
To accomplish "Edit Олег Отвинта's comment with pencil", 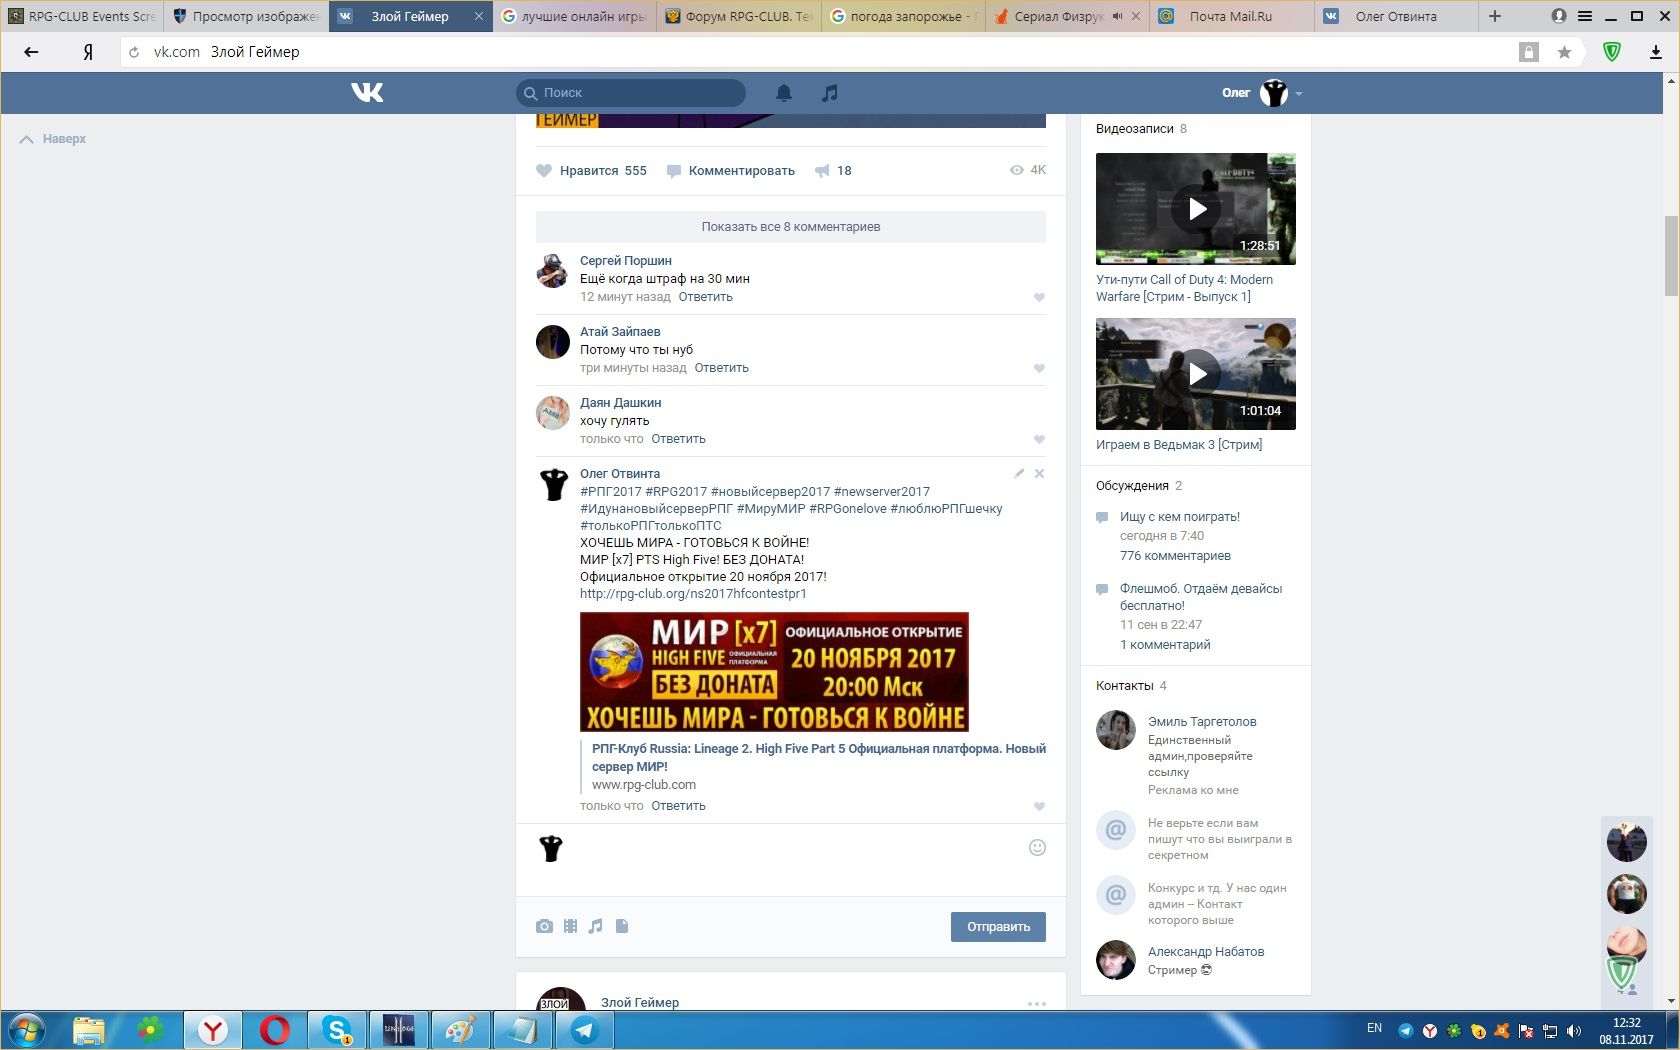I will tap(1019, 474).
